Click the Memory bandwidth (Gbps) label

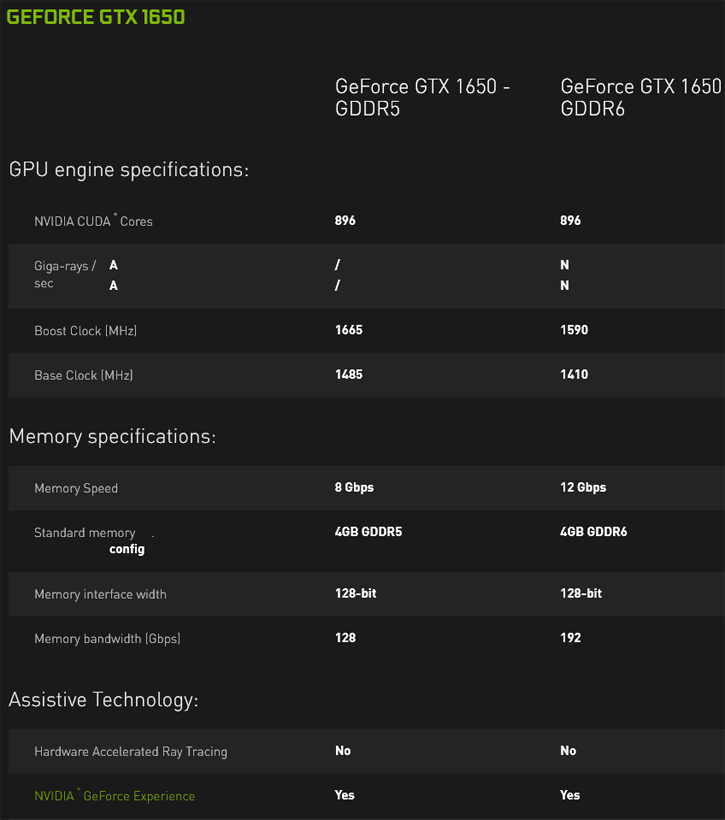[x=107, y=639]
